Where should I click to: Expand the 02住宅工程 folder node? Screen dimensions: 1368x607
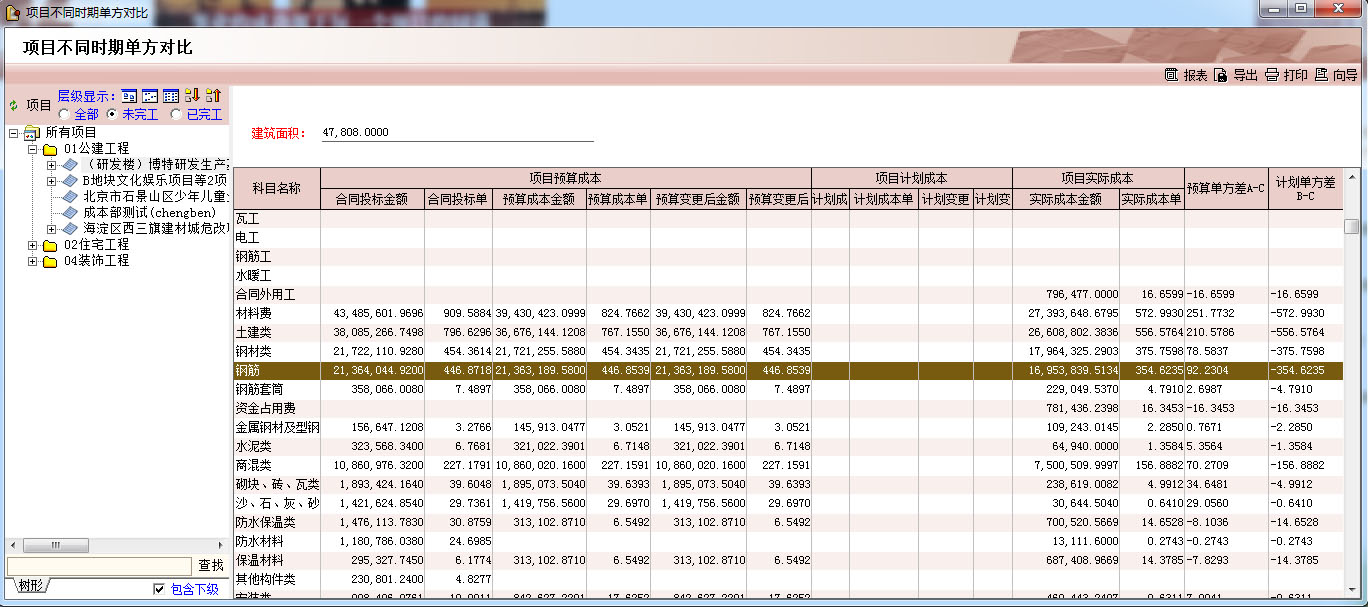point(33,245)
